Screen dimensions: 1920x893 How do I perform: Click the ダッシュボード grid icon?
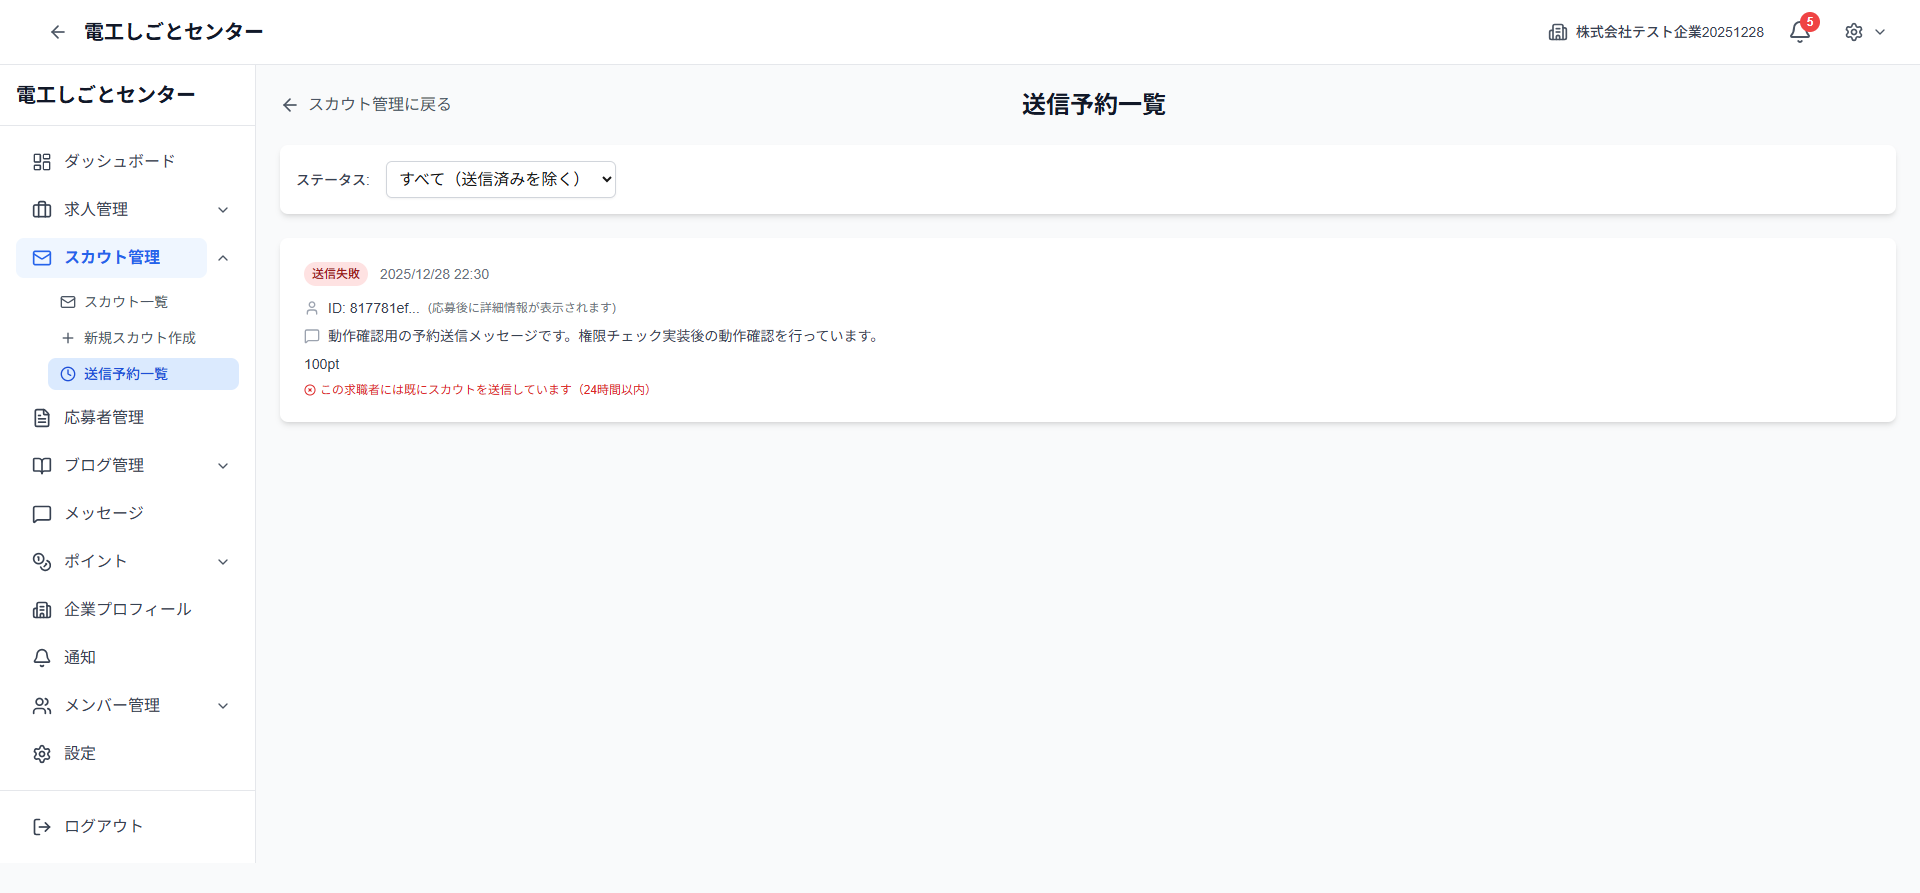(x=42, y=161)
